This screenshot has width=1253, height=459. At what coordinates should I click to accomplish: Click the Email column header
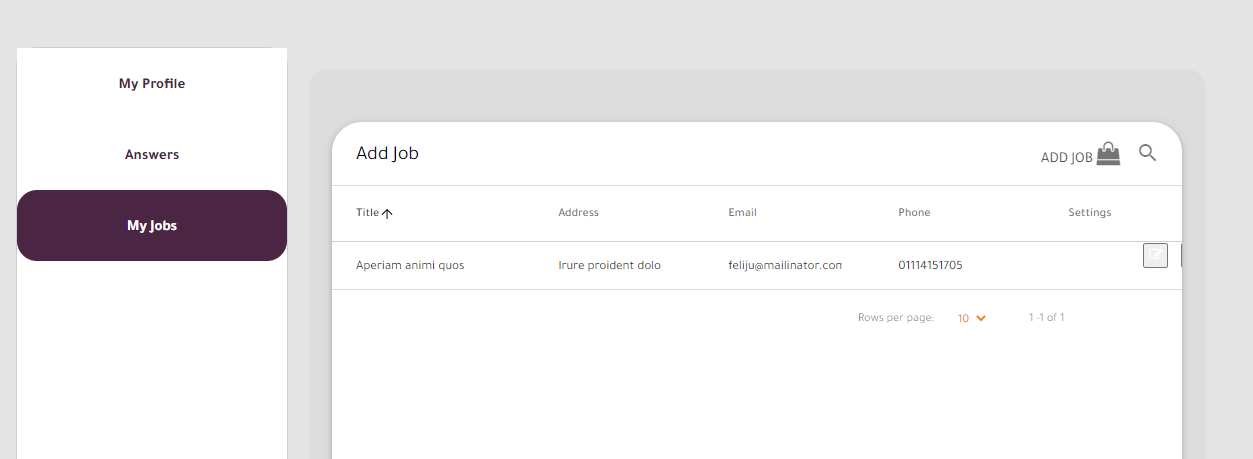742,213
